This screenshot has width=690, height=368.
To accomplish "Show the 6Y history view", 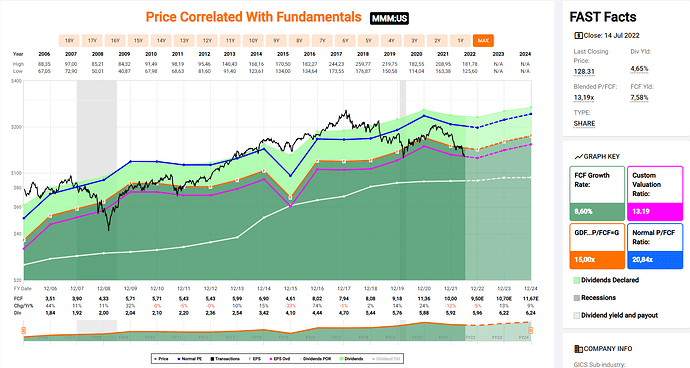I will 345,40.
